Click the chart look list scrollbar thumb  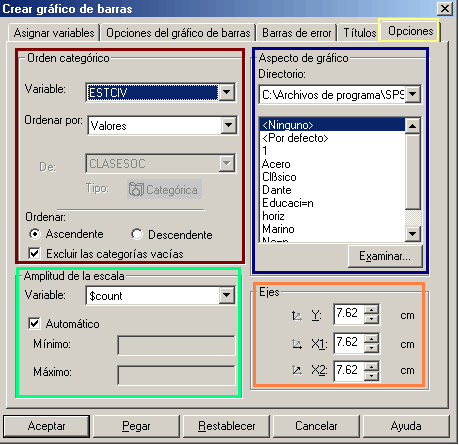pyautogui.click(x=413, y=171)
